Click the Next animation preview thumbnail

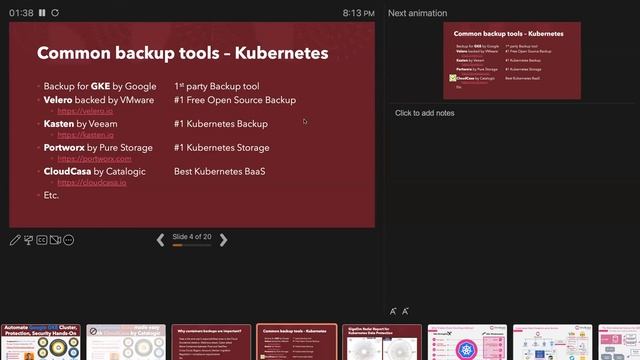512,60
